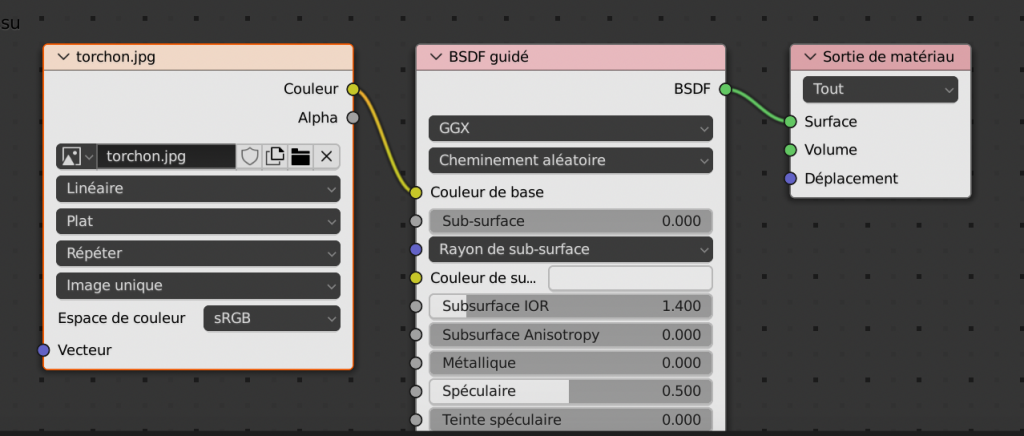Open the GGX distribution dropdown

[570, 128]
